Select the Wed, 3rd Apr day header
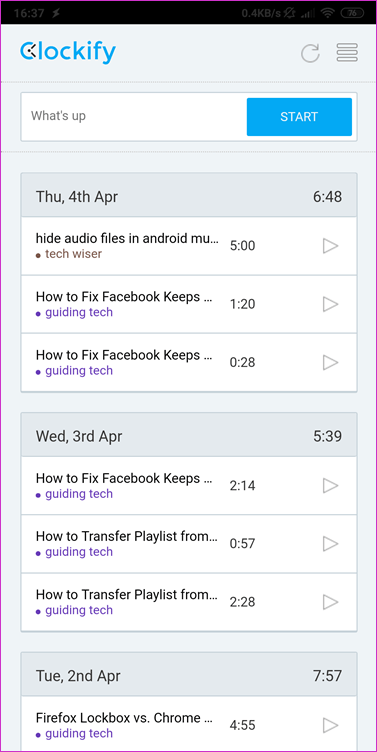 189,435
